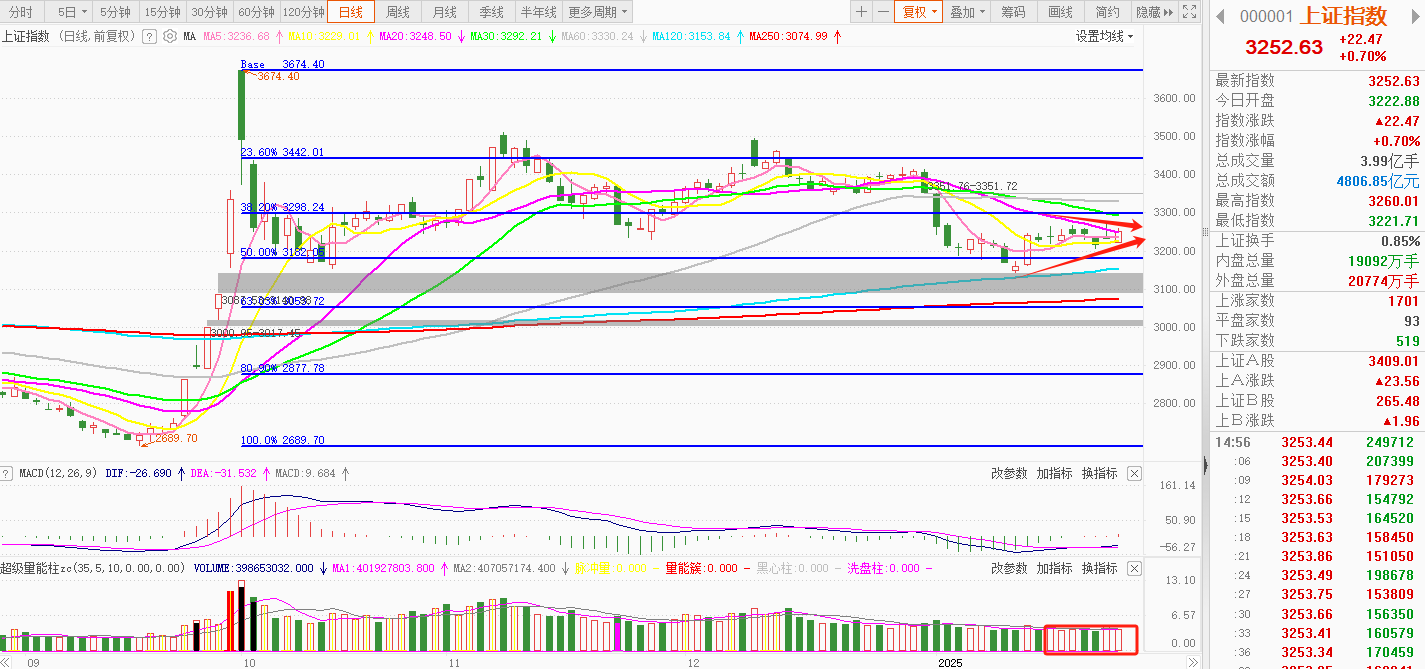Switch to 30分钟 period
The height and width of the screenshot is (669, 1425).
point(210,12)
